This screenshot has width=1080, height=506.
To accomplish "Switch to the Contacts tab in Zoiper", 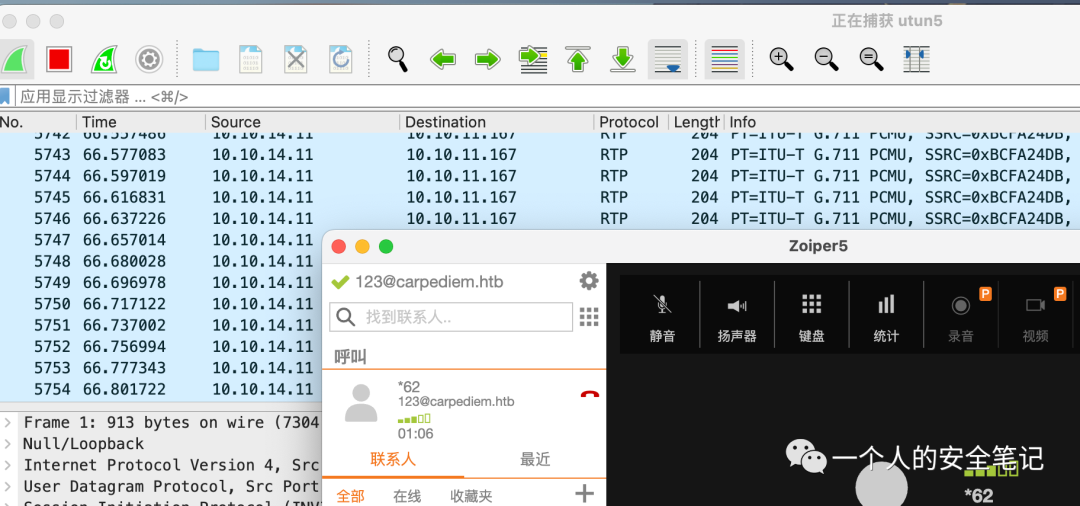I will click(x=393, y=459).
